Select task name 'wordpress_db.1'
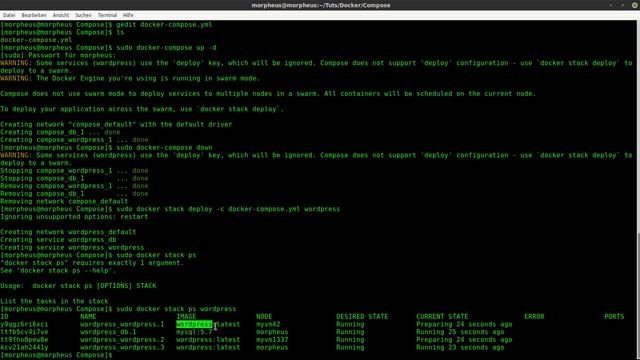The image size is (640, 360). [x=108, y=332]
